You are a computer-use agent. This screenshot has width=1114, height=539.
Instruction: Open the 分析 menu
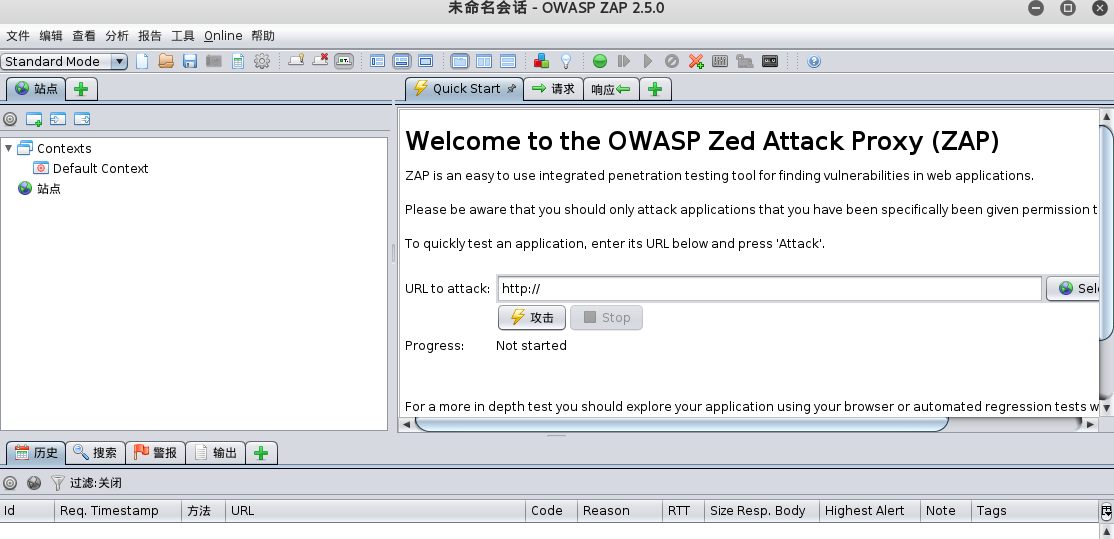(117, 36)
